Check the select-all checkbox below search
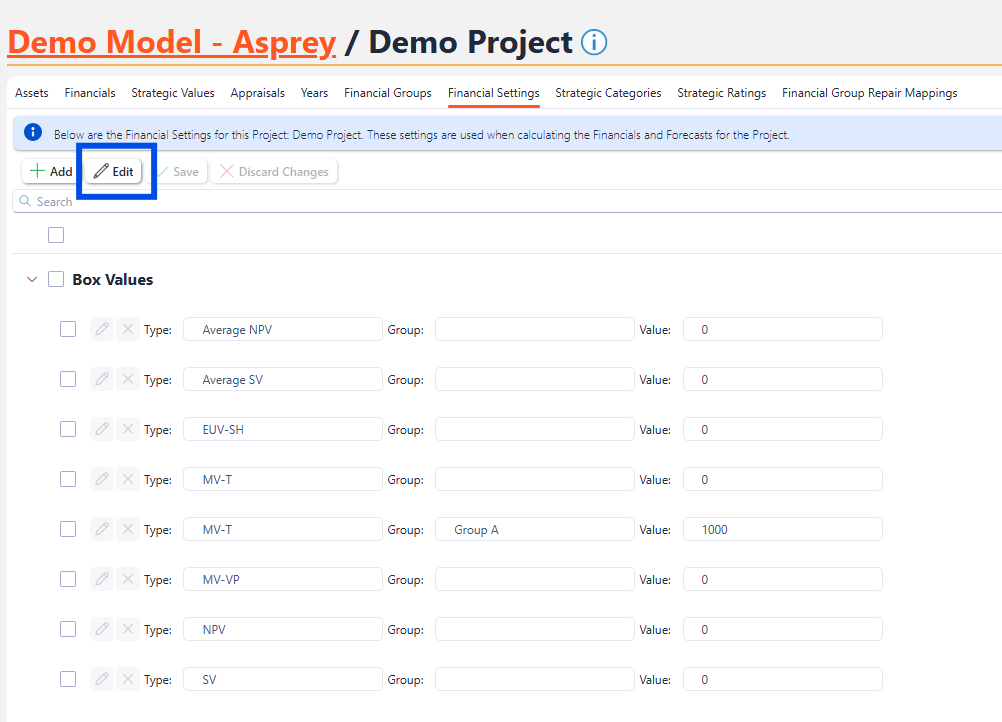Viewport: 1002px width, 722px height. coord(56,235)
